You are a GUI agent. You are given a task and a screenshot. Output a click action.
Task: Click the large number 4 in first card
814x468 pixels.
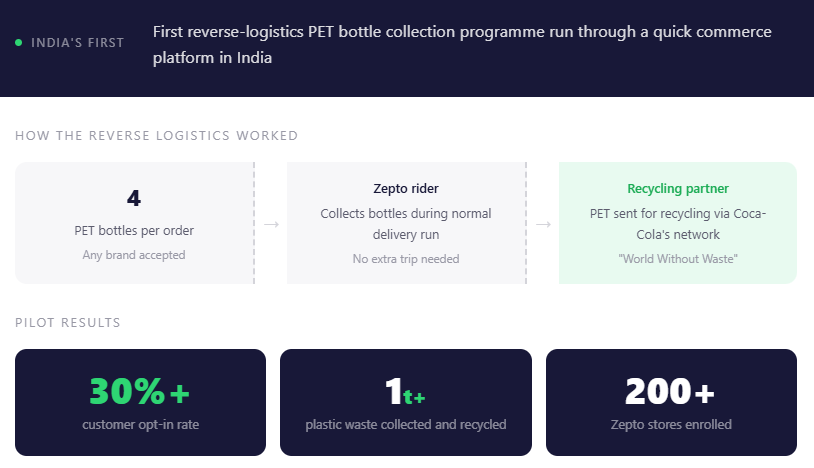tap(134, 198)
